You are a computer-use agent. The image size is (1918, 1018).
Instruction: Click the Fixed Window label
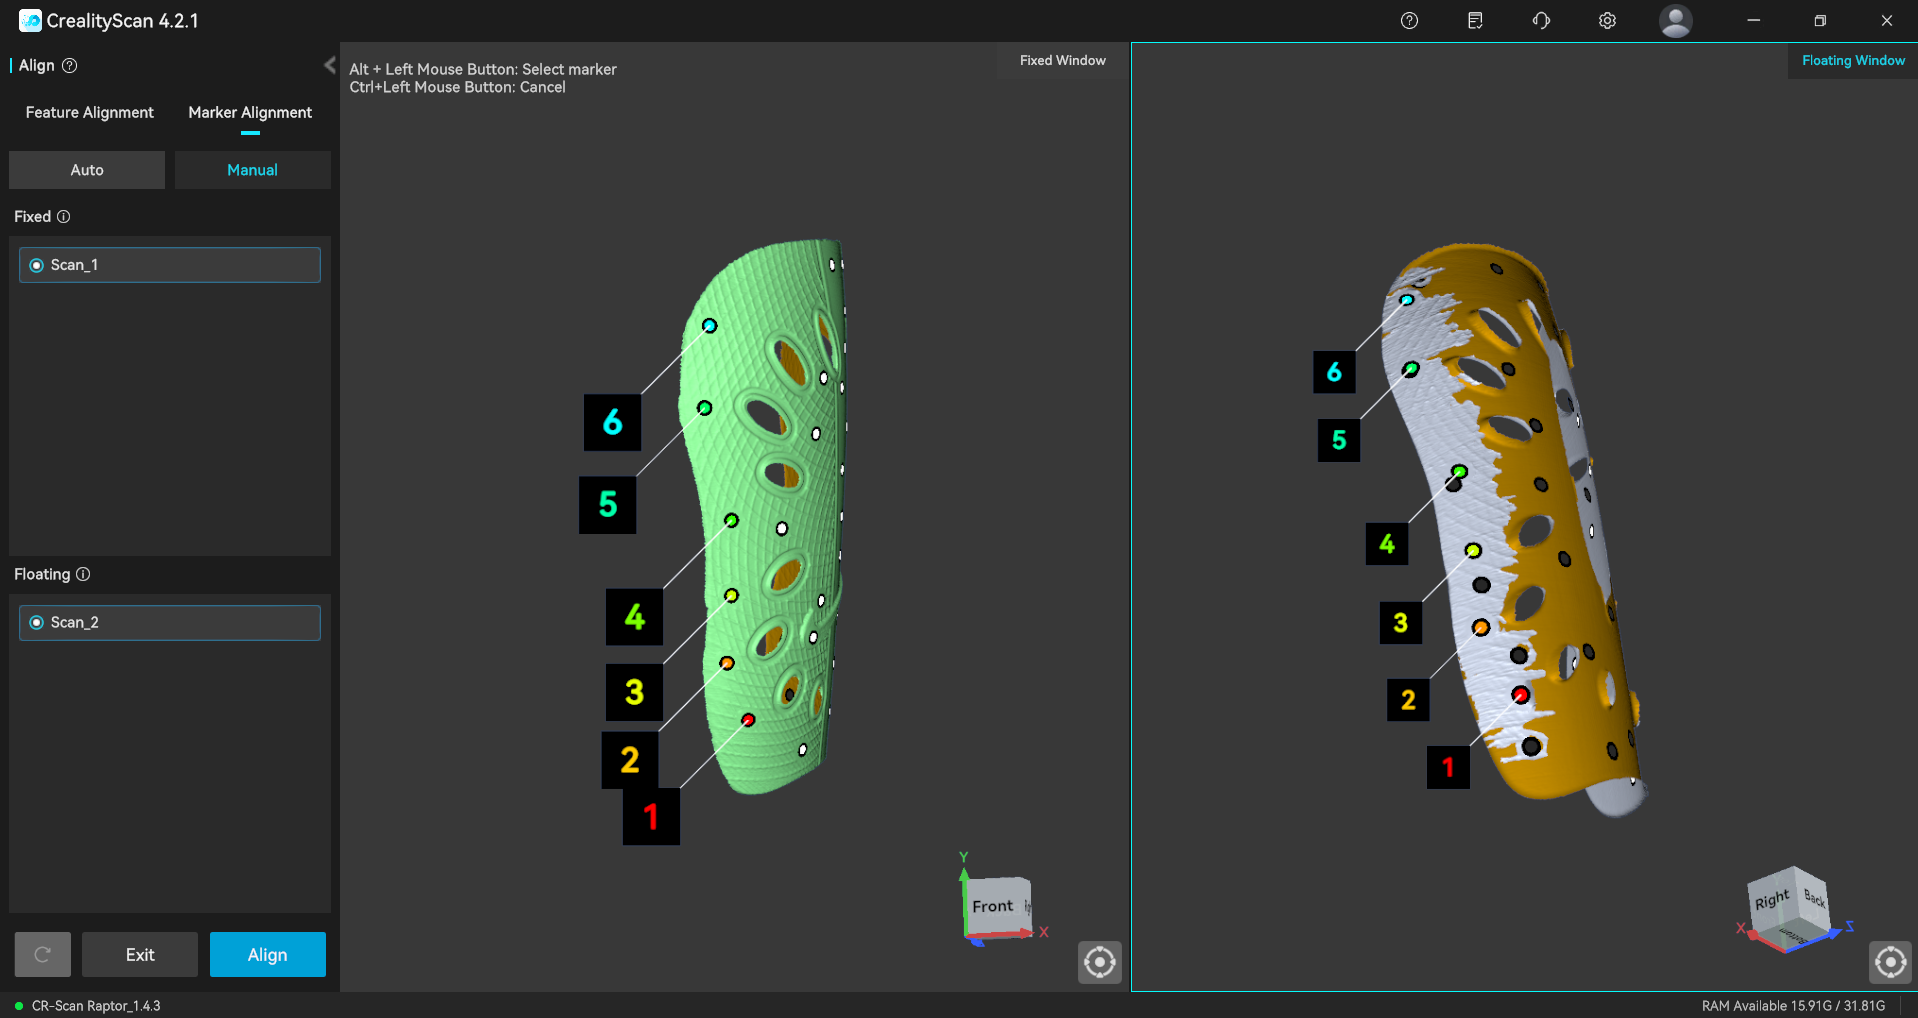pos(1063,61)
